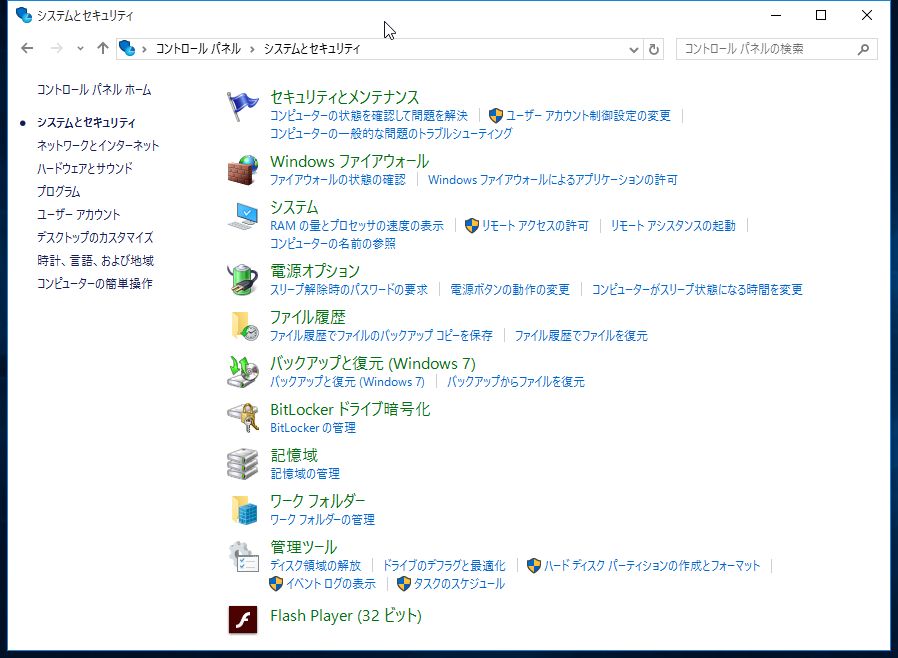This screenshot has width=898, height=658.
Task: Open システム category heading
Action: pyautogui.click(x=294, y=207)
